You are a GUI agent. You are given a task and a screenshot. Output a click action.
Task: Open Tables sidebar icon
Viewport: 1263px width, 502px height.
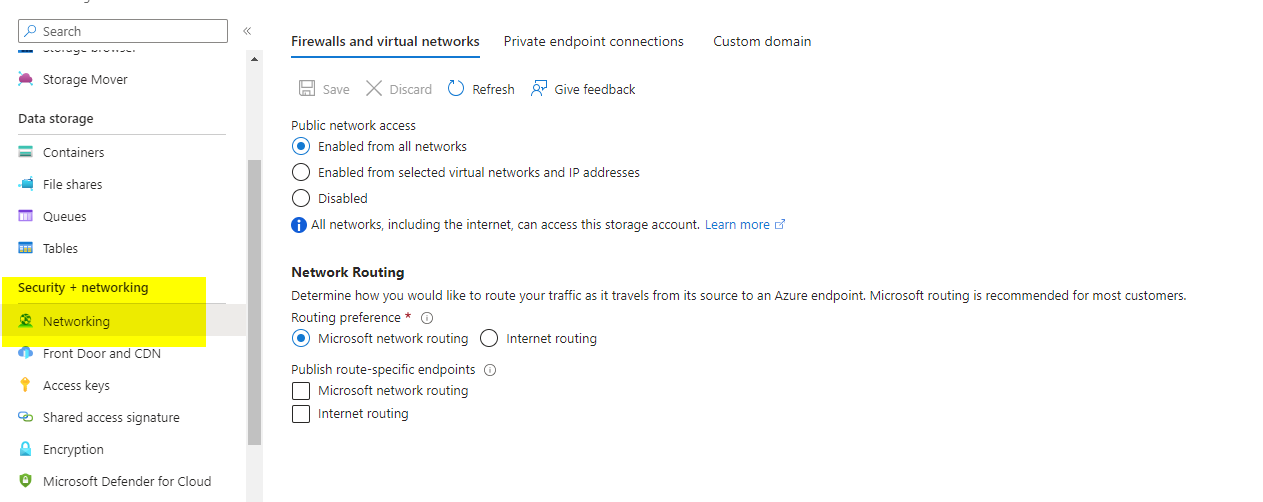pyautogui.click(x=26, y=248)
